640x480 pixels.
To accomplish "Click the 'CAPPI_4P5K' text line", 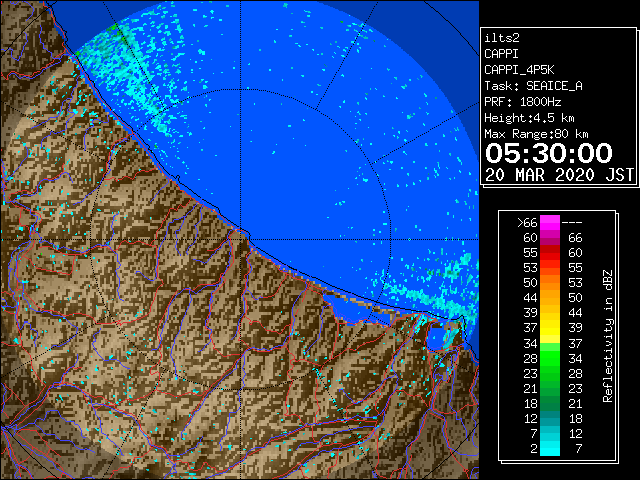I will [519, 70].
